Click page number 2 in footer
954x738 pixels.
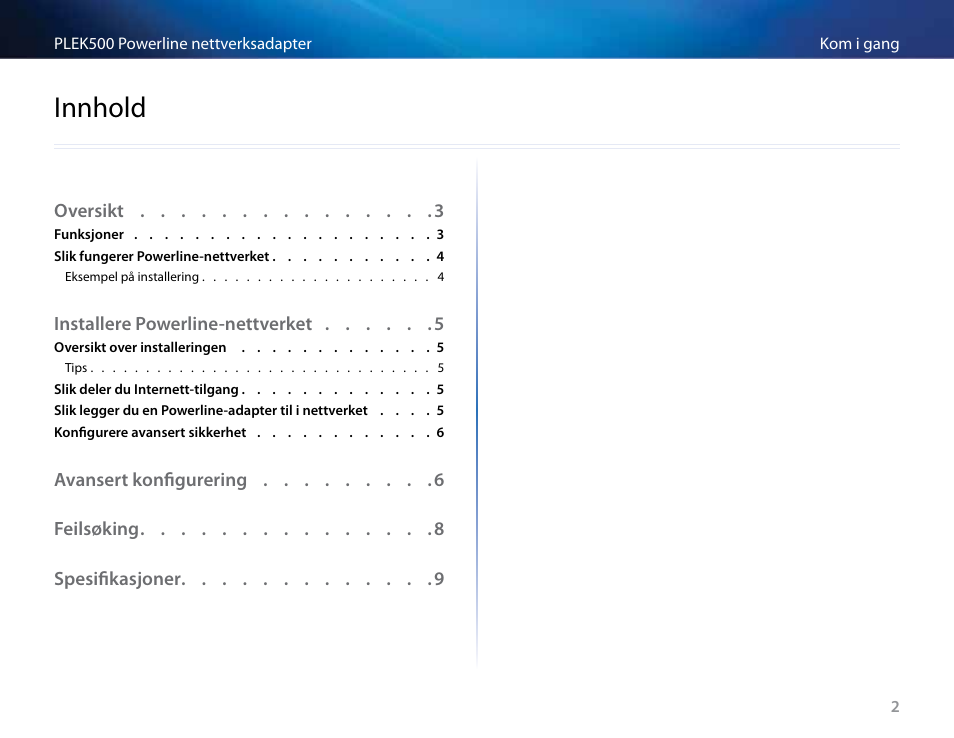click(x=895, y=706)
